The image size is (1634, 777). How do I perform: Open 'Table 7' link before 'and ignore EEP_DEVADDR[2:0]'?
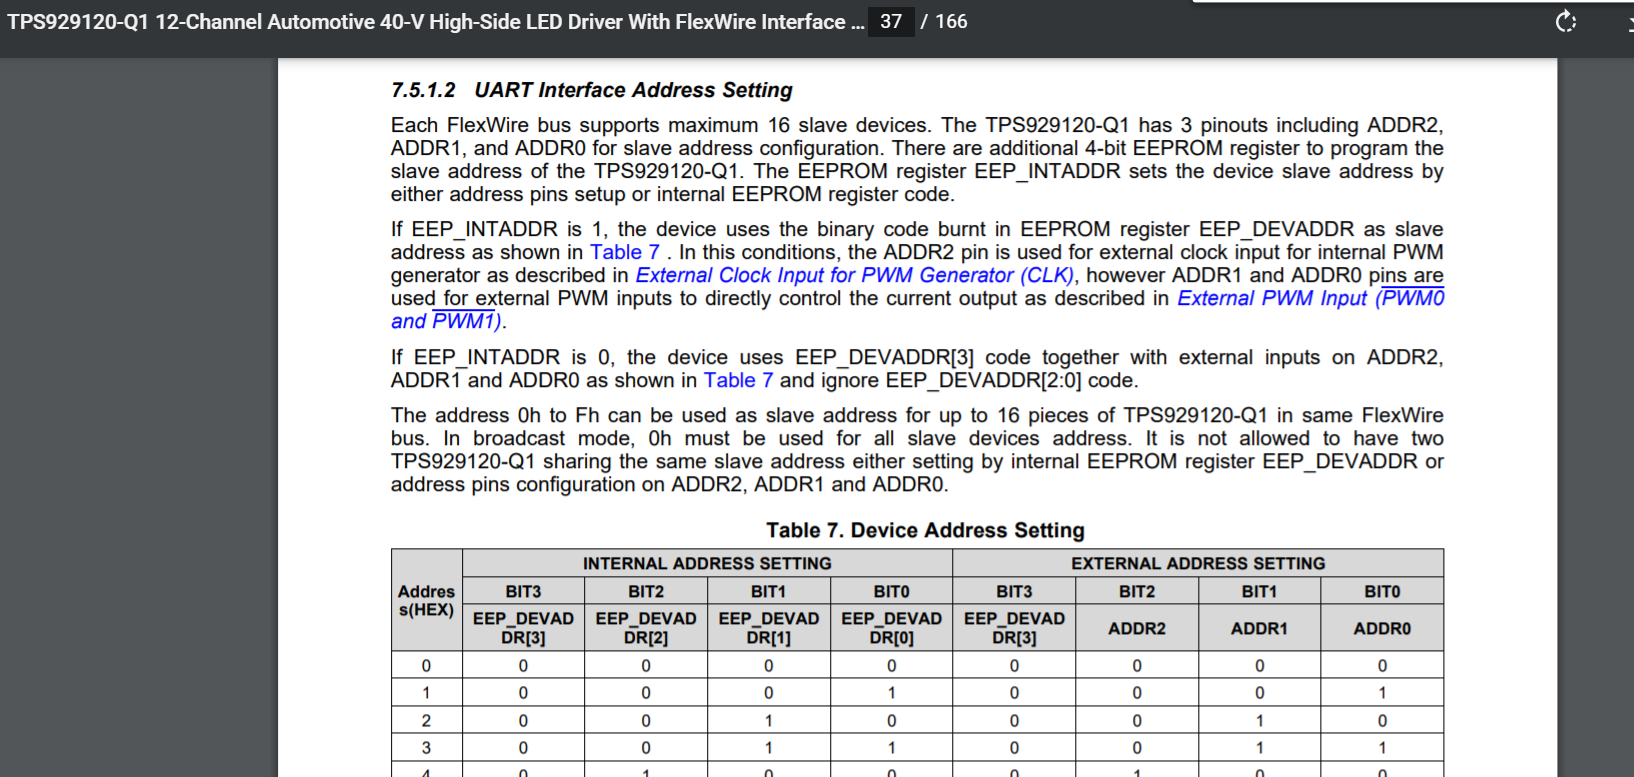pos(739,380)
